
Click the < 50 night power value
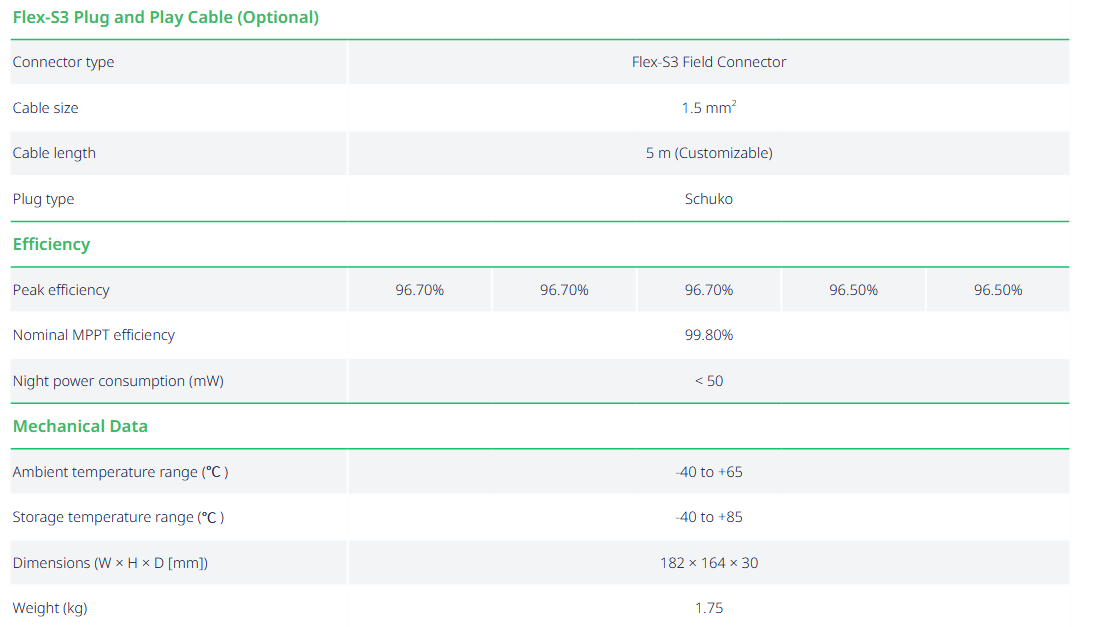[708, 381]
